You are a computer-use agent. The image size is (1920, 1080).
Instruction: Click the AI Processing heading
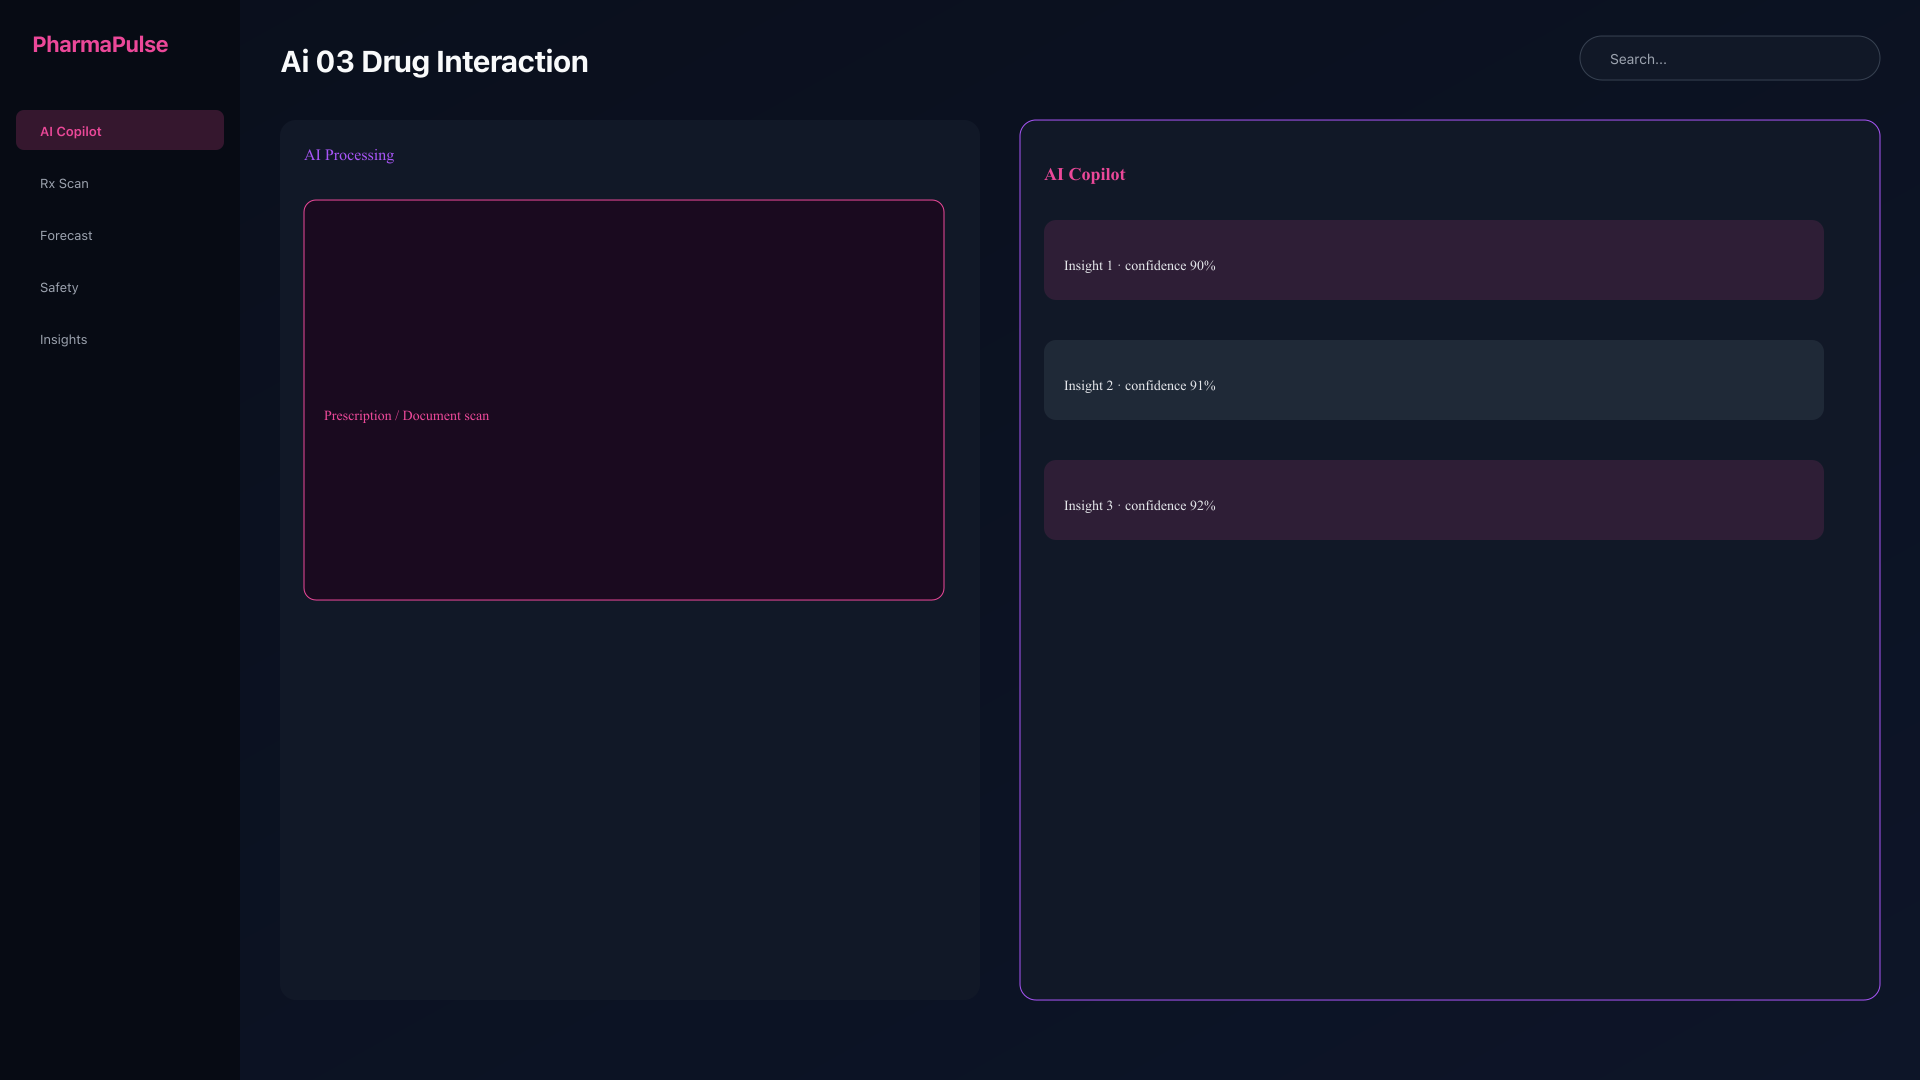(349, 155)
